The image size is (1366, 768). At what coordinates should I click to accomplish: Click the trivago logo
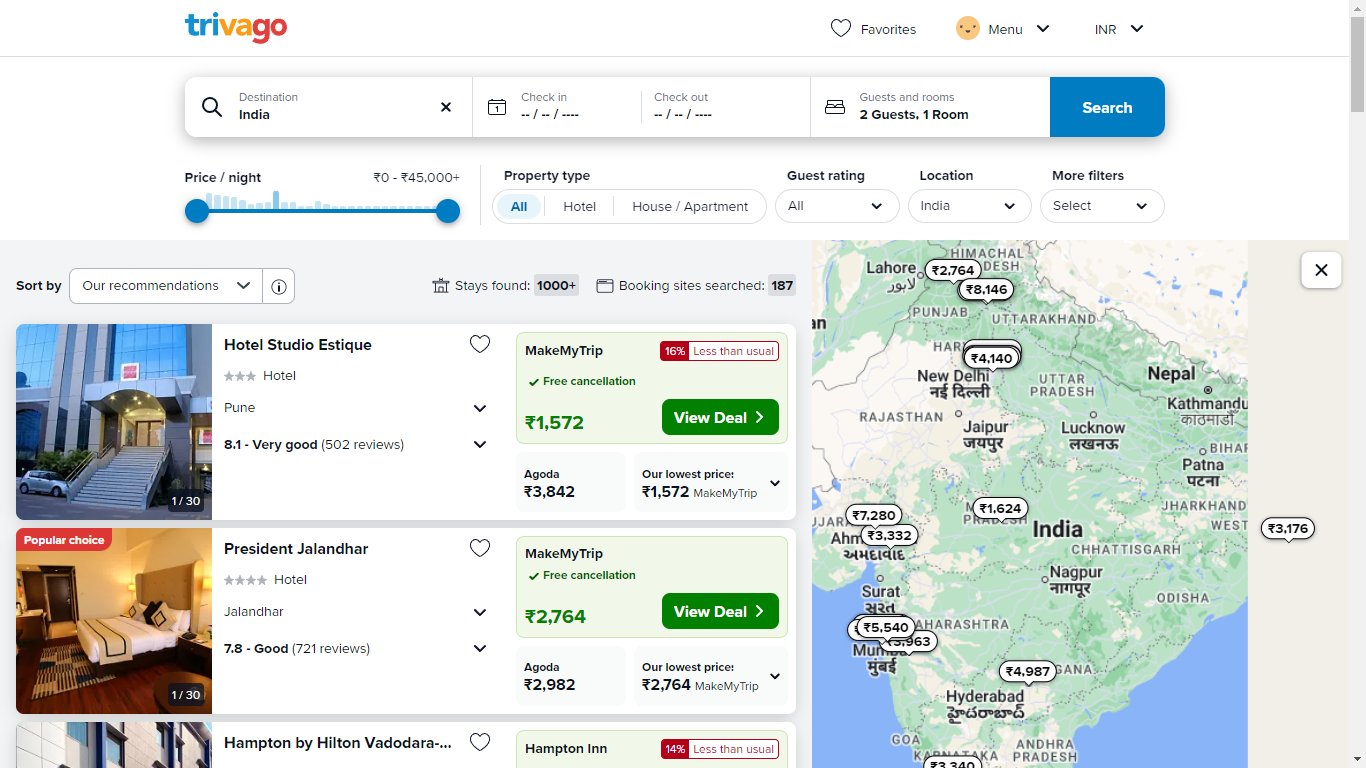[x=236, y=28]
